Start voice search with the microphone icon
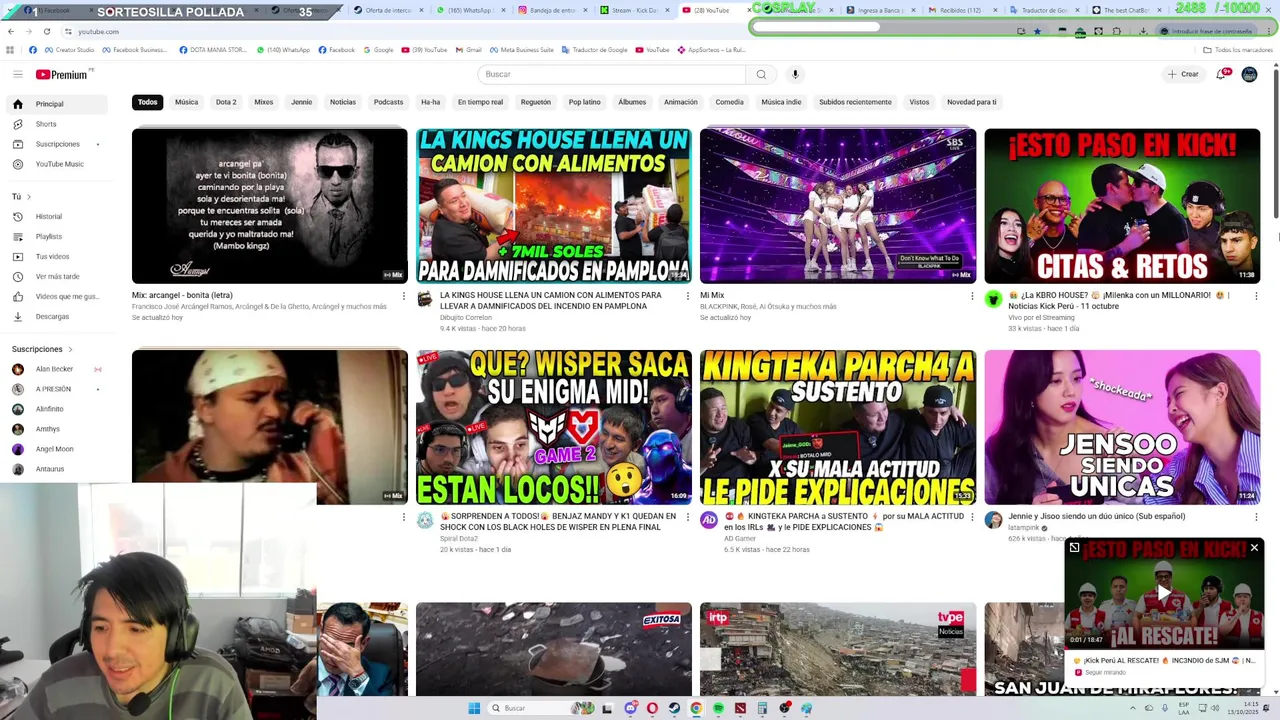The width and height of the screenshot is (1280, 720). click(x=795, y=74)
